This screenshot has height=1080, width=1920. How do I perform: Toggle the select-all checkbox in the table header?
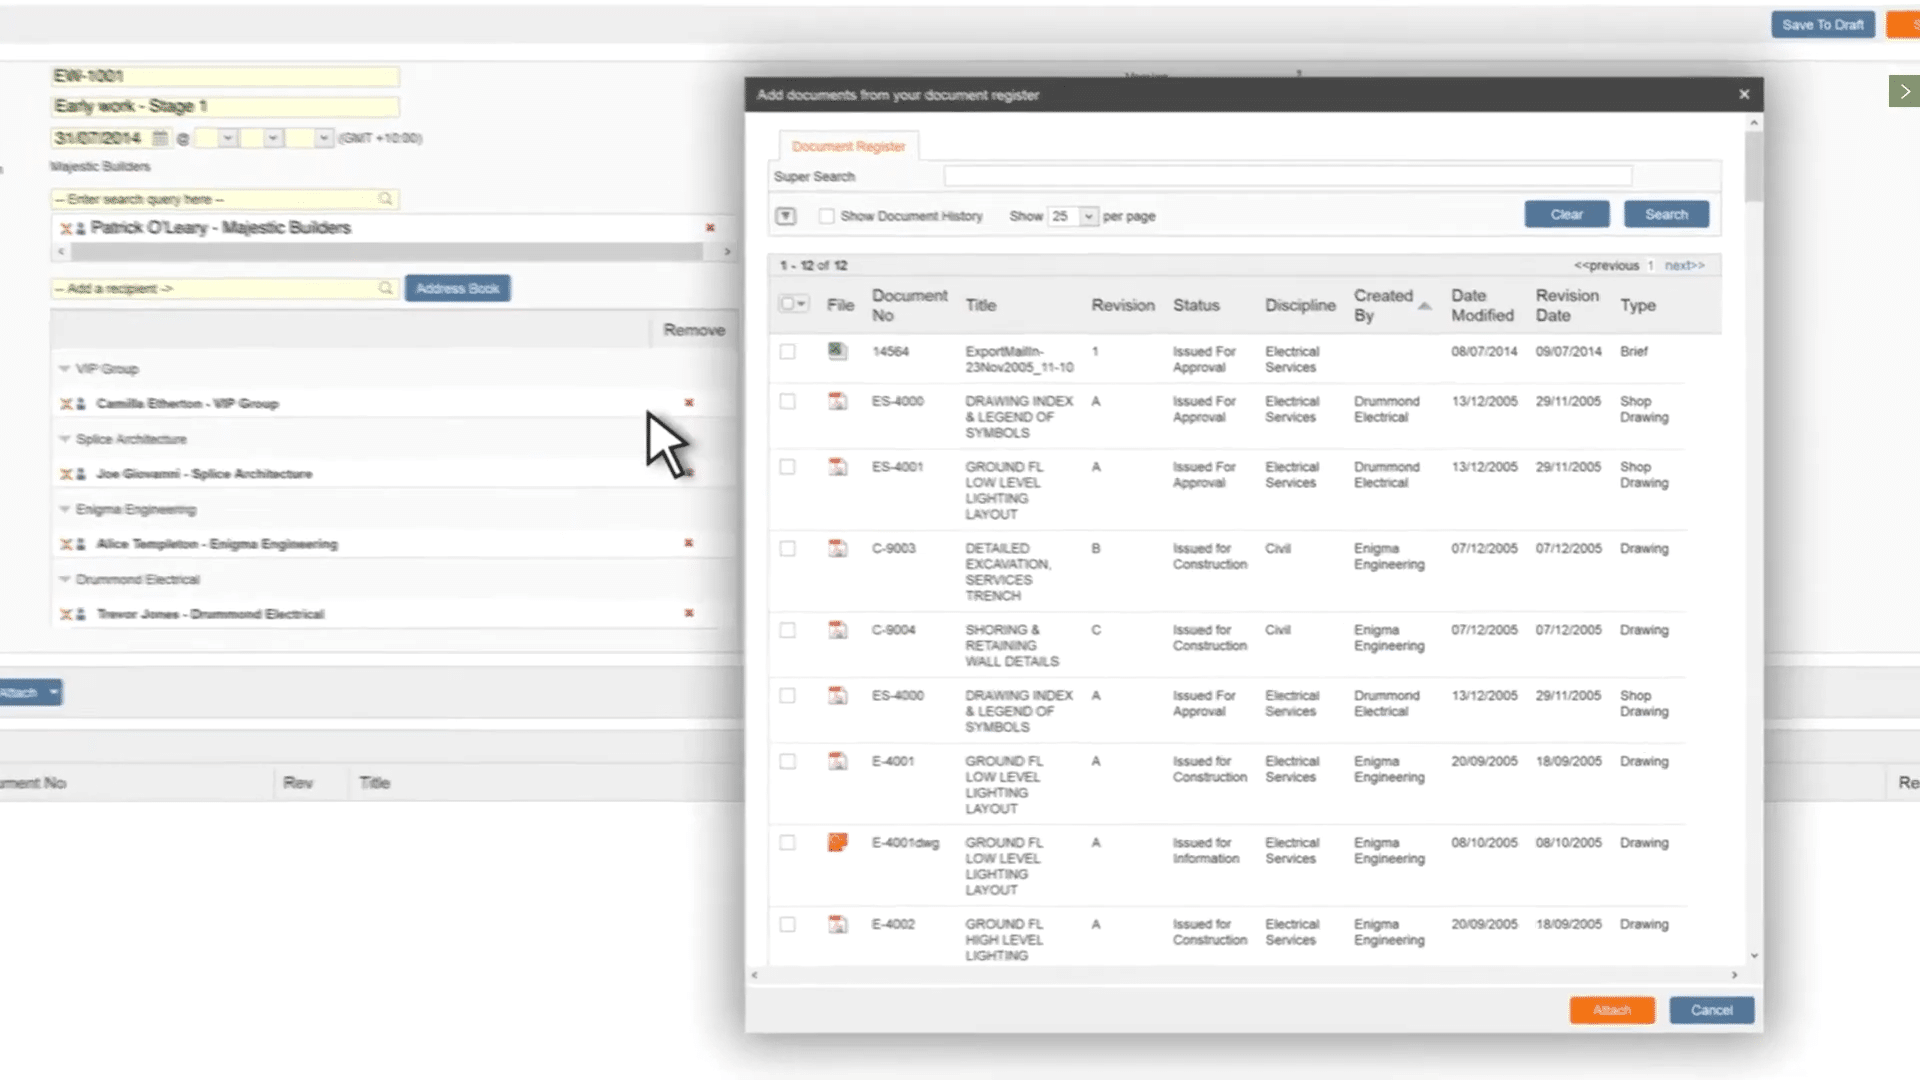click(786, 302)
